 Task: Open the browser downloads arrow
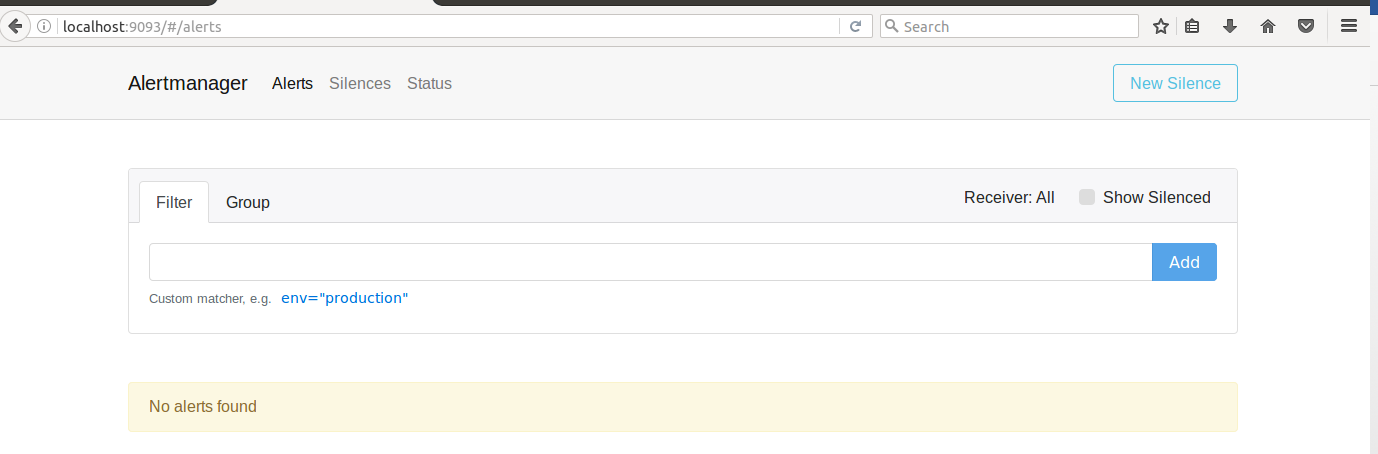[1230, 27]
